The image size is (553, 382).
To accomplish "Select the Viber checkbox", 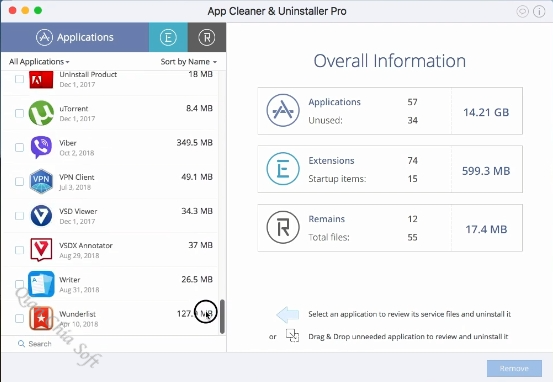I will tap(19, 147).
